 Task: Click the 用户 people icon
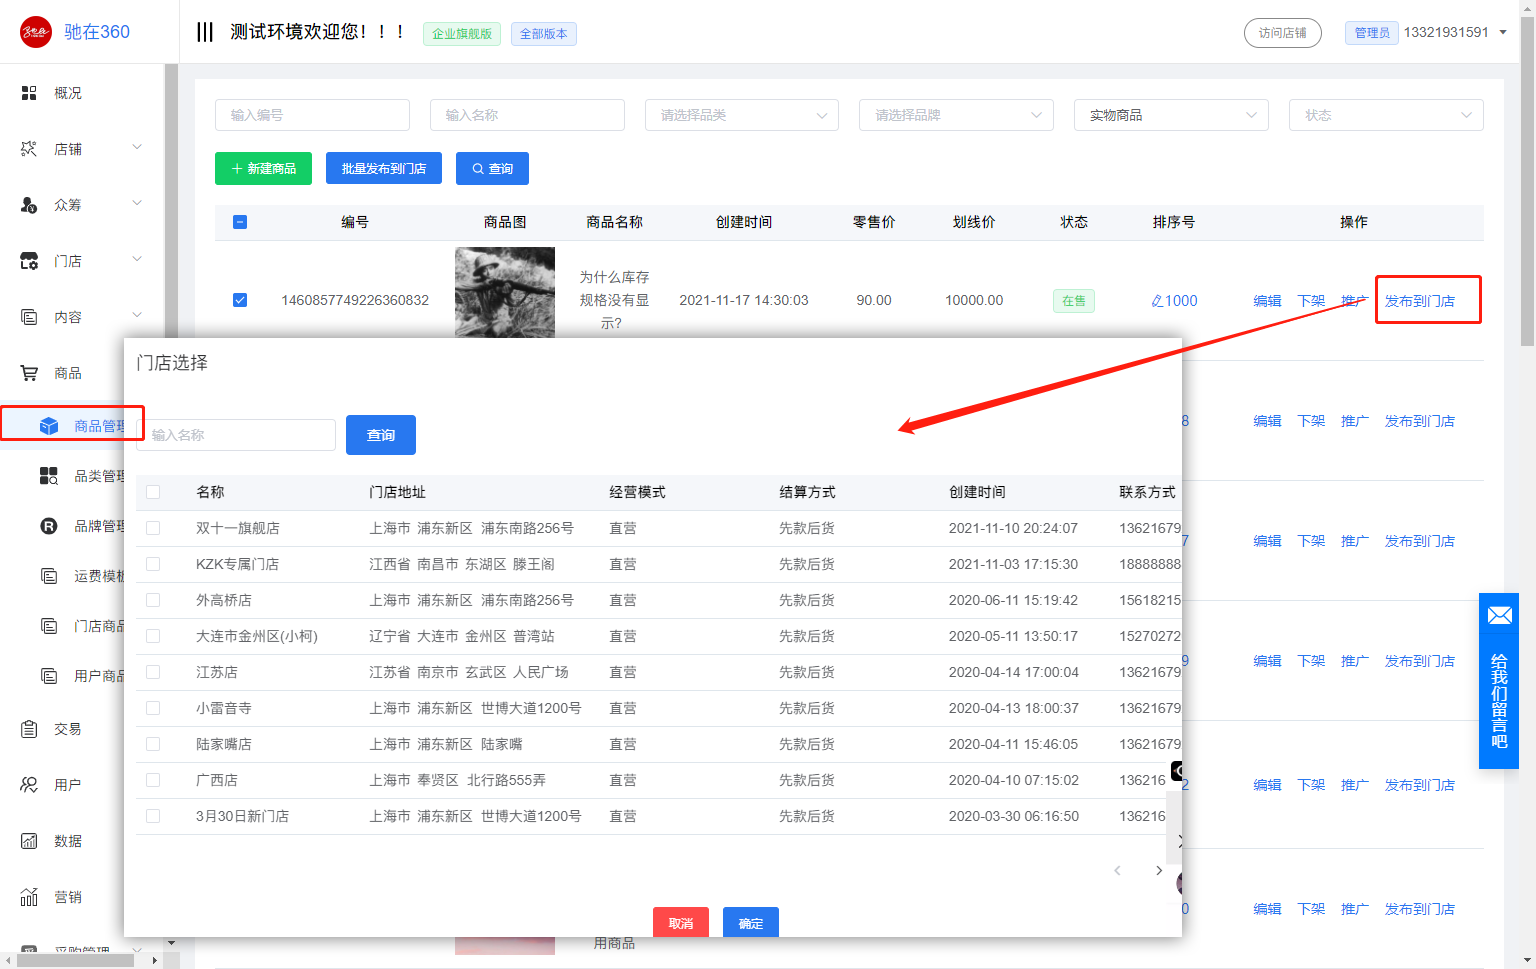coord(29,785)
